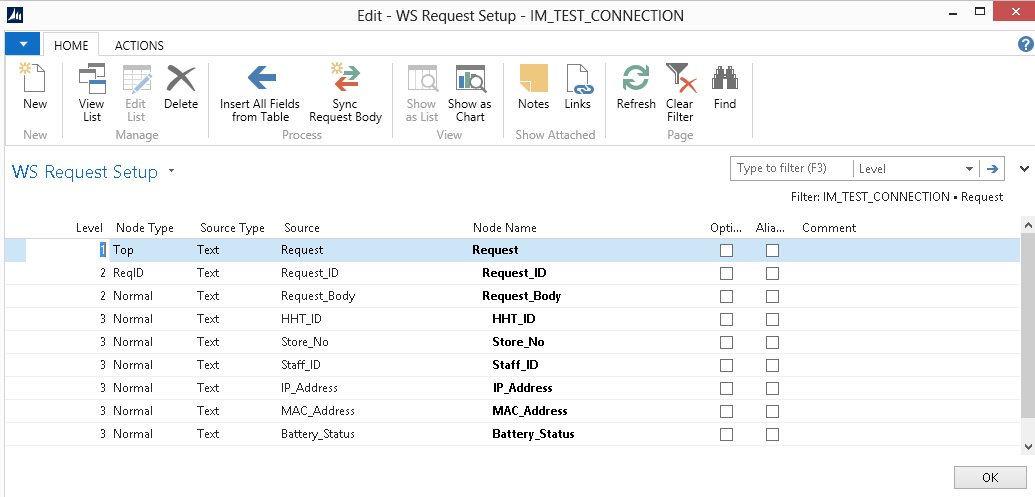Click Insert All Fields from Table
1035x497 pixels.
tap(260, 92)
